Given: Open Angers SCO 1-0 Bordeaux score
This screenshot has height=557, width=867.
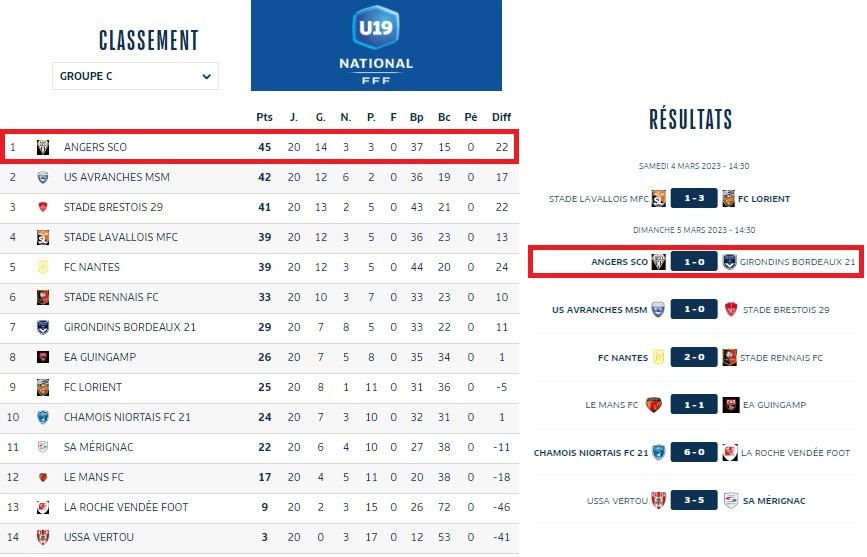Looking at the screenshot, I should pos(694,262).
